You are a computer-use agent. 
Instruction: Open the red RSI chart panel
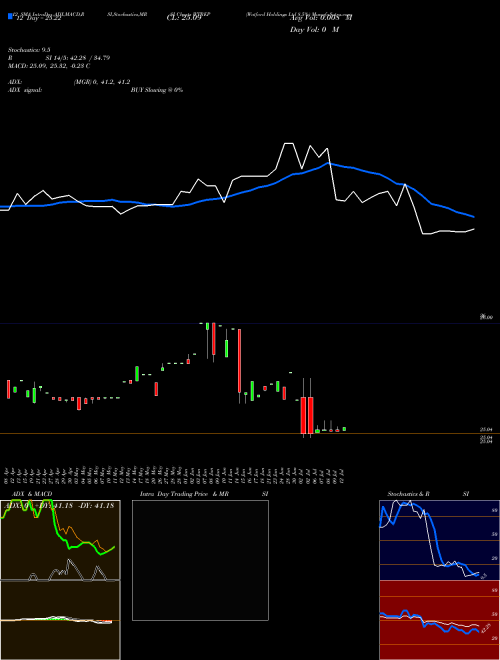point(439,620)
